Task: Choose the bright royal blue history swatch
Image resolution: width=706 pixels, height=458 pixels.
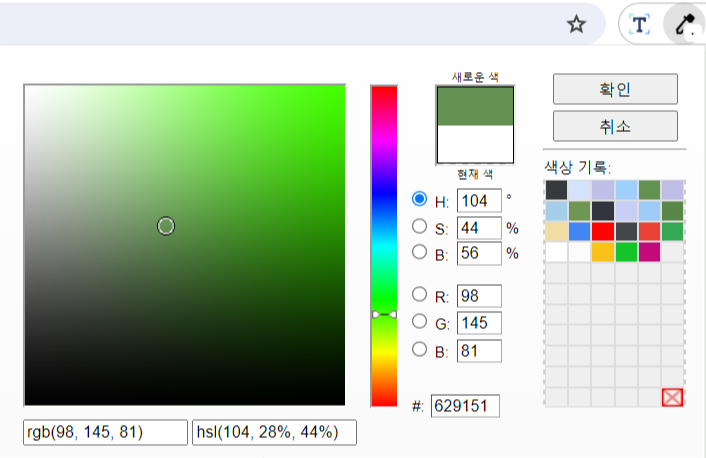Action: pyautogui.click(x=579, y=231)
